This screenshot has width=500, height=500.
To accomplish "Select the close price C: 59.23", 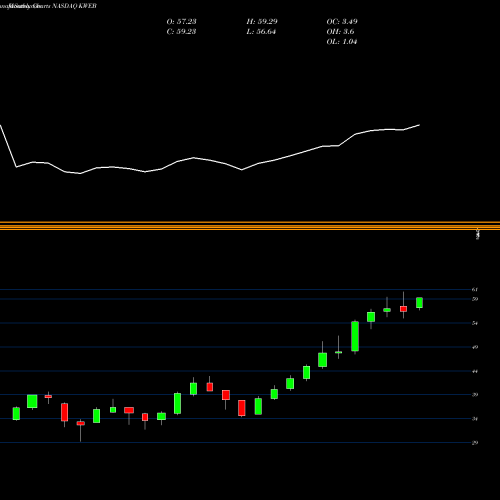I will click(181, 32).
